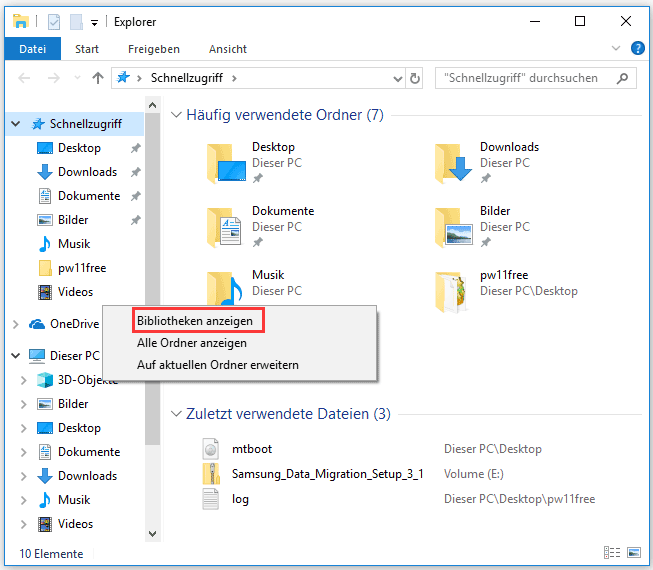Select Musik under Schnellzugriff
This screenshot has height=570, width=653.
[x=74, y=244]
